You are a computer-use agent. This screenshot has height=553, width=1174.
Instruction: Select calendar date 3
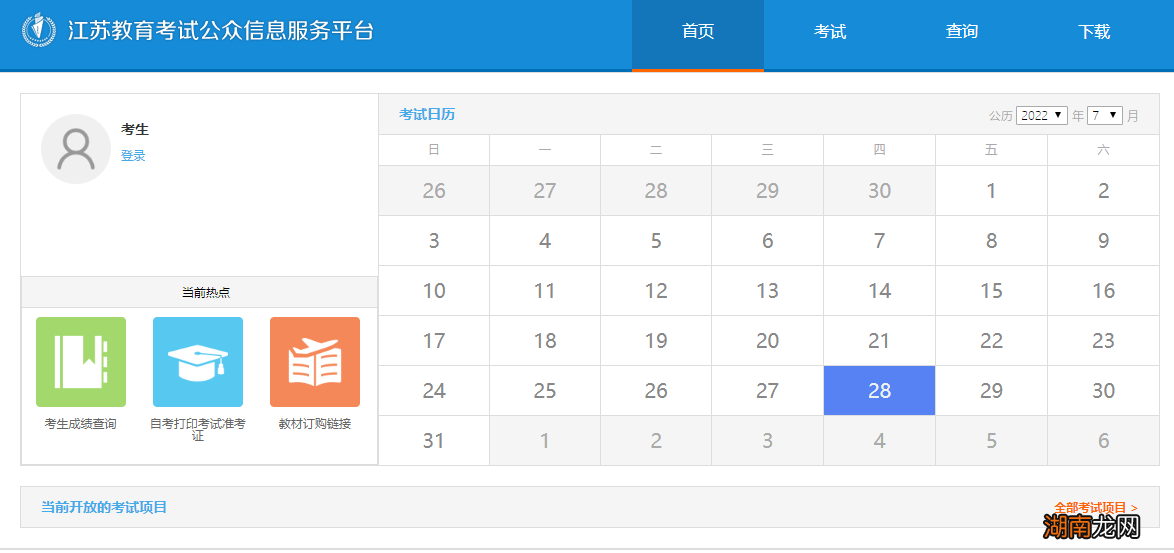click(434, 241)
